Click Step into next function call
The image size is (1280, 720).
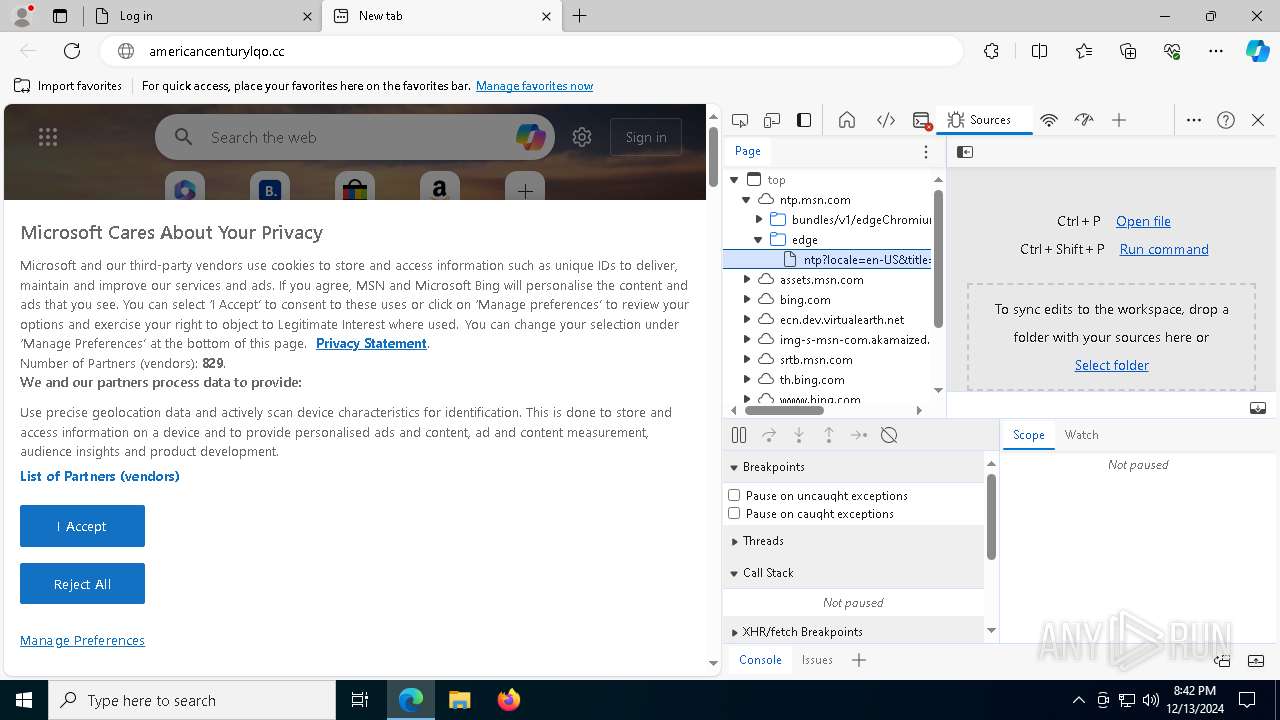(x=799, y=435)
